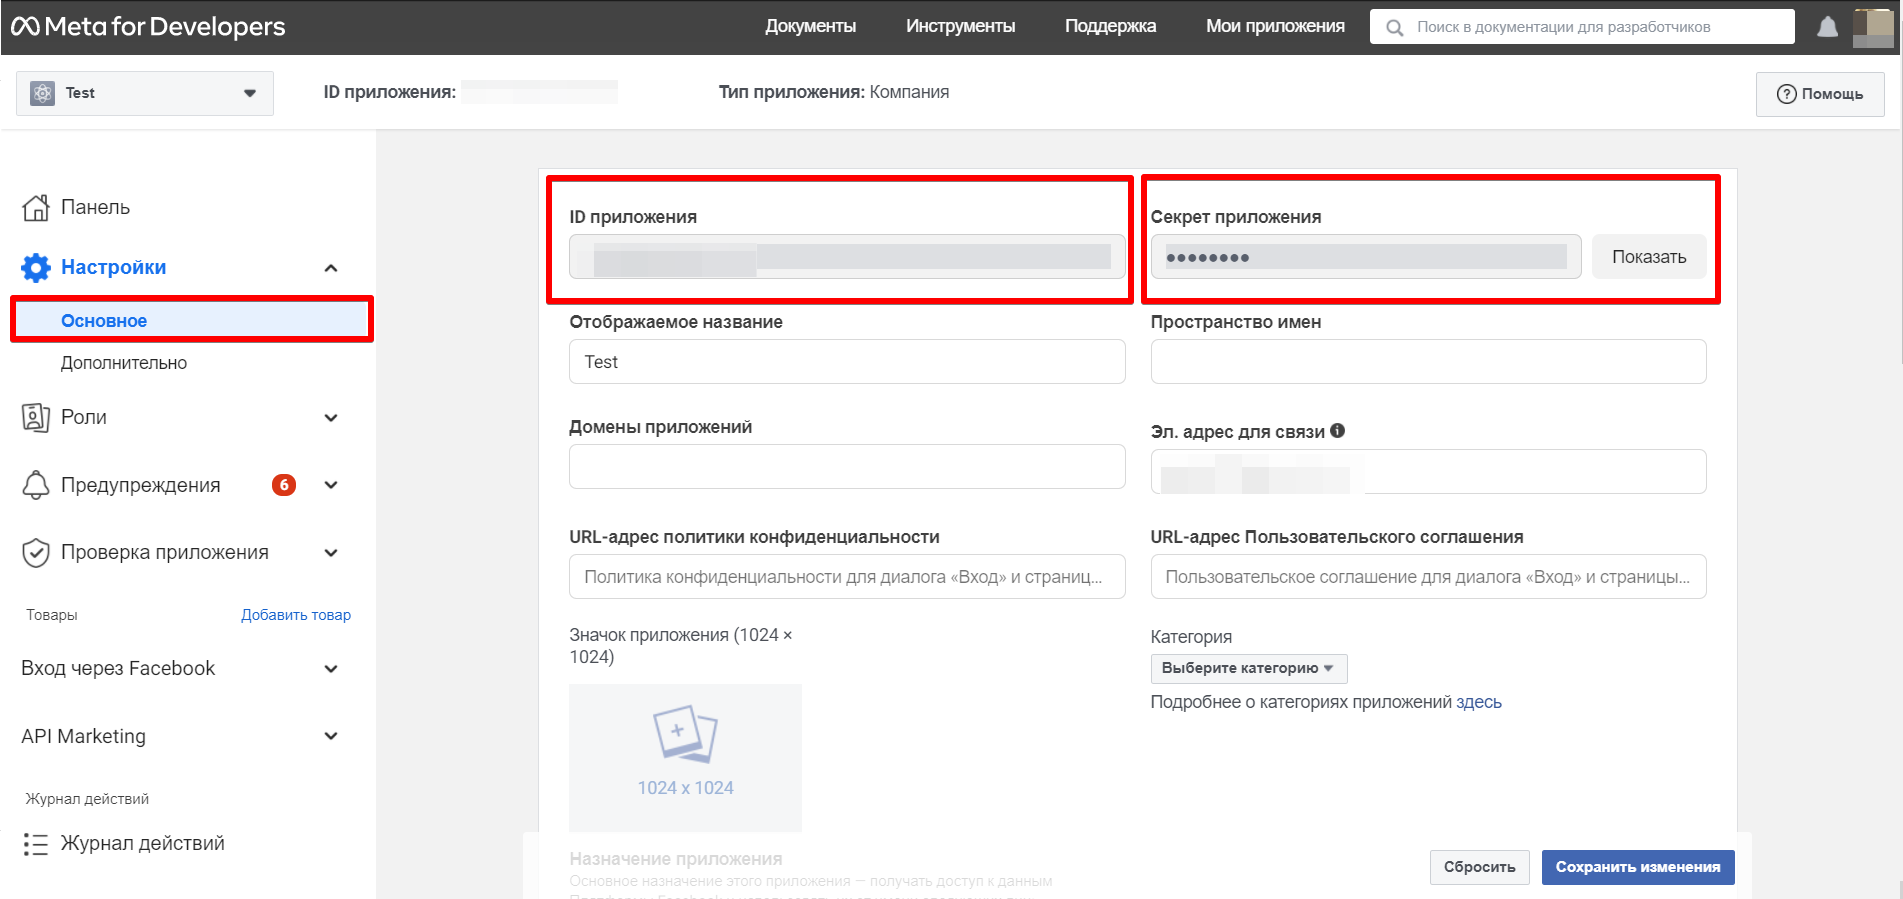Open the user profile avatar
1903x899 pixels.
(1872, 27)
